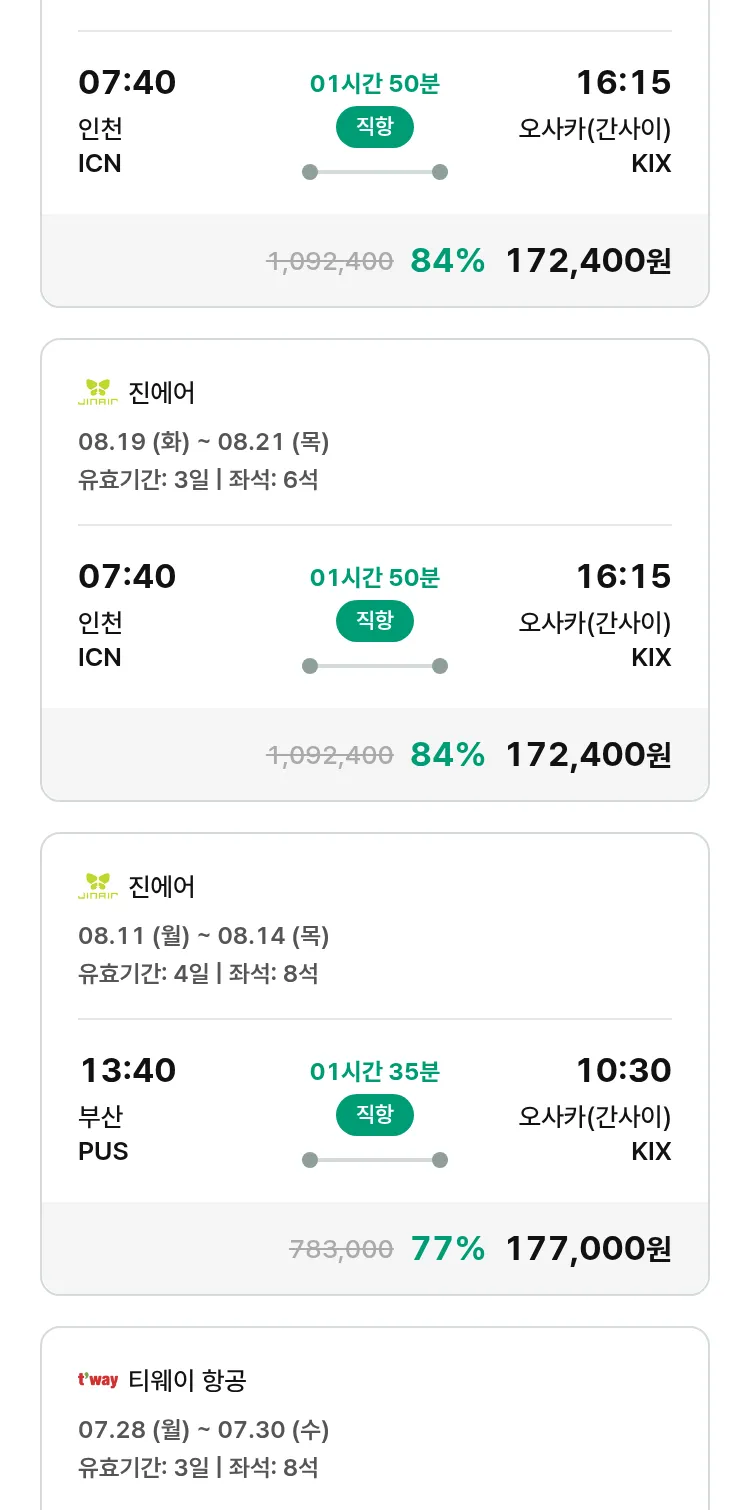The width and height of the screenshot is (750, 1510).
Task: Tap the Jin Air logo on the 08.19 deal
Action: (x=98, y=392)
